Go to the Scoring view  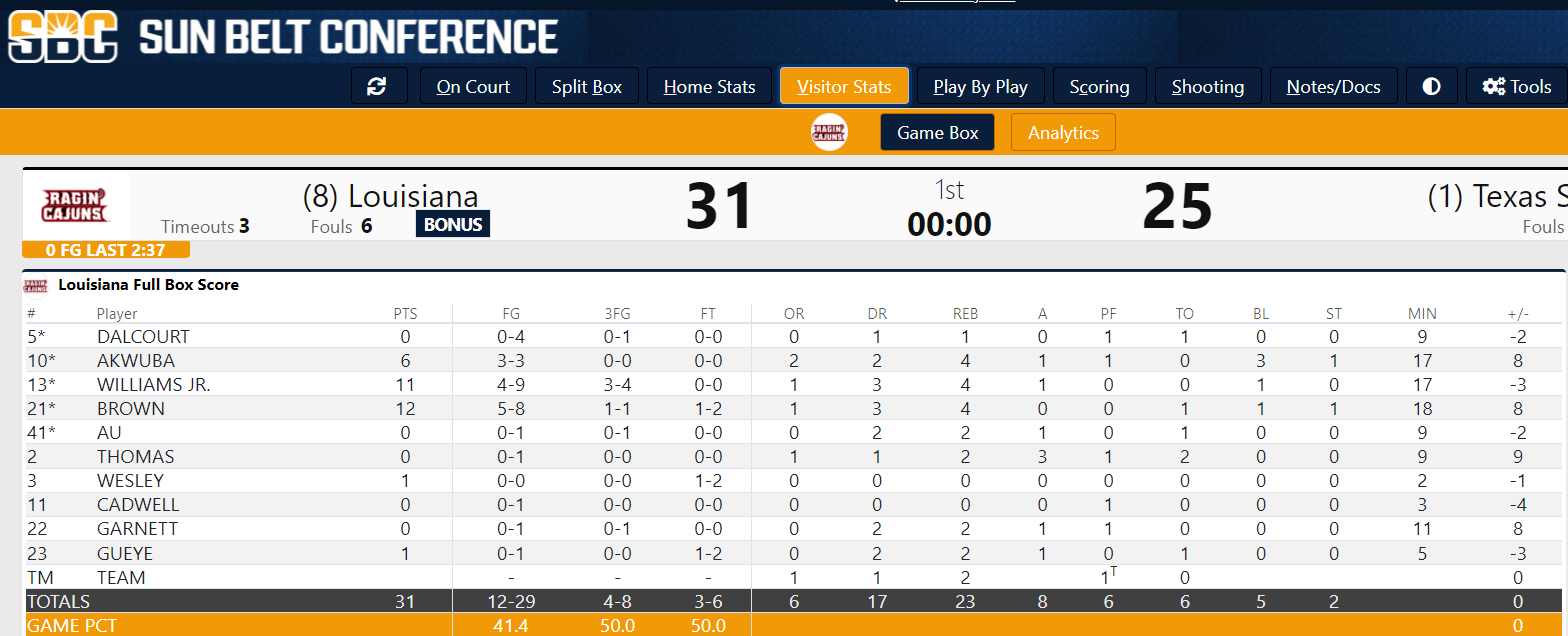1099,87
